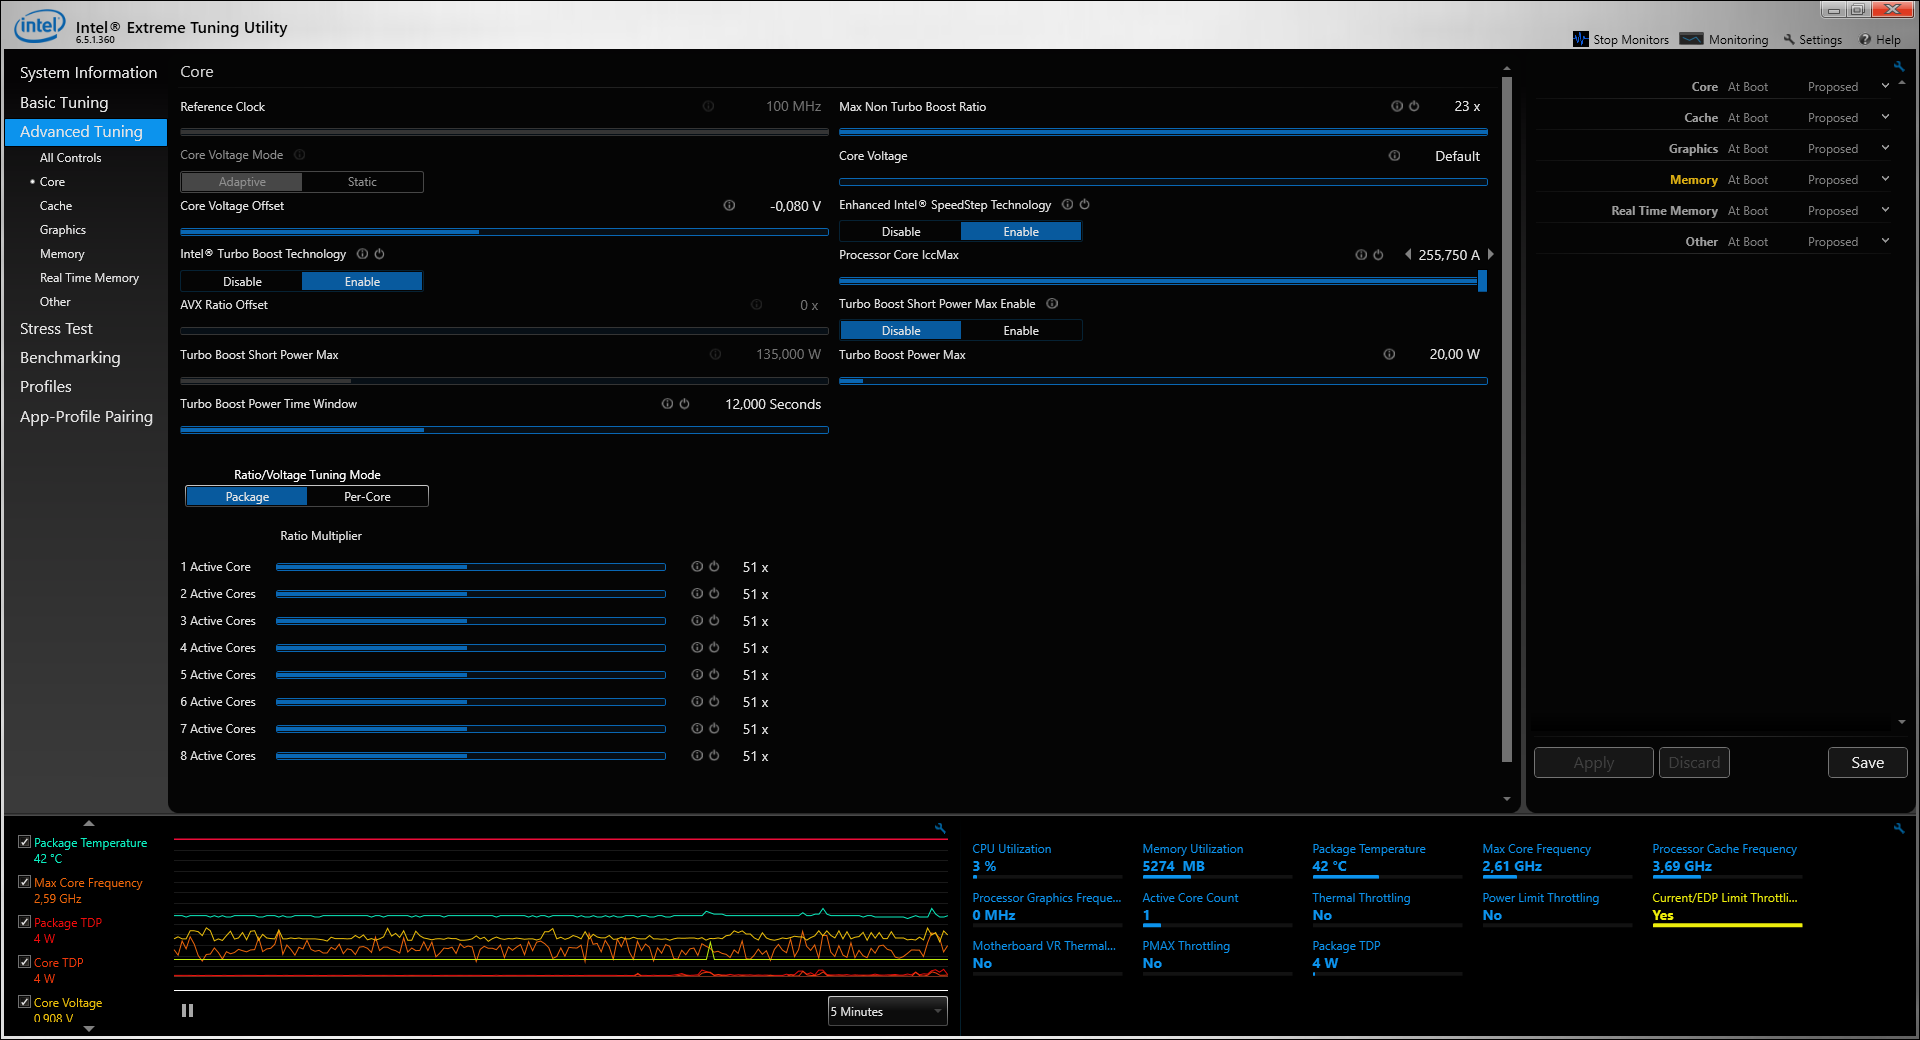Adjust the Core Voltage Offset slider
The width and height of the screenshot is (1920, 1040).
[x=504, y=232]
